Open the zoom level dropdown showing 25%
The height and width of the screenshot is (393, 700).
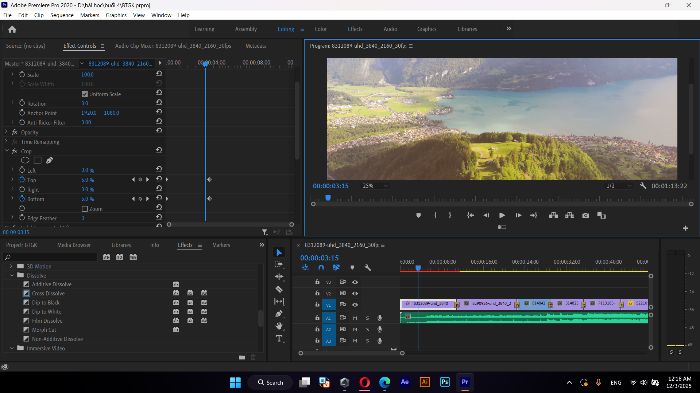coord(375,186)
